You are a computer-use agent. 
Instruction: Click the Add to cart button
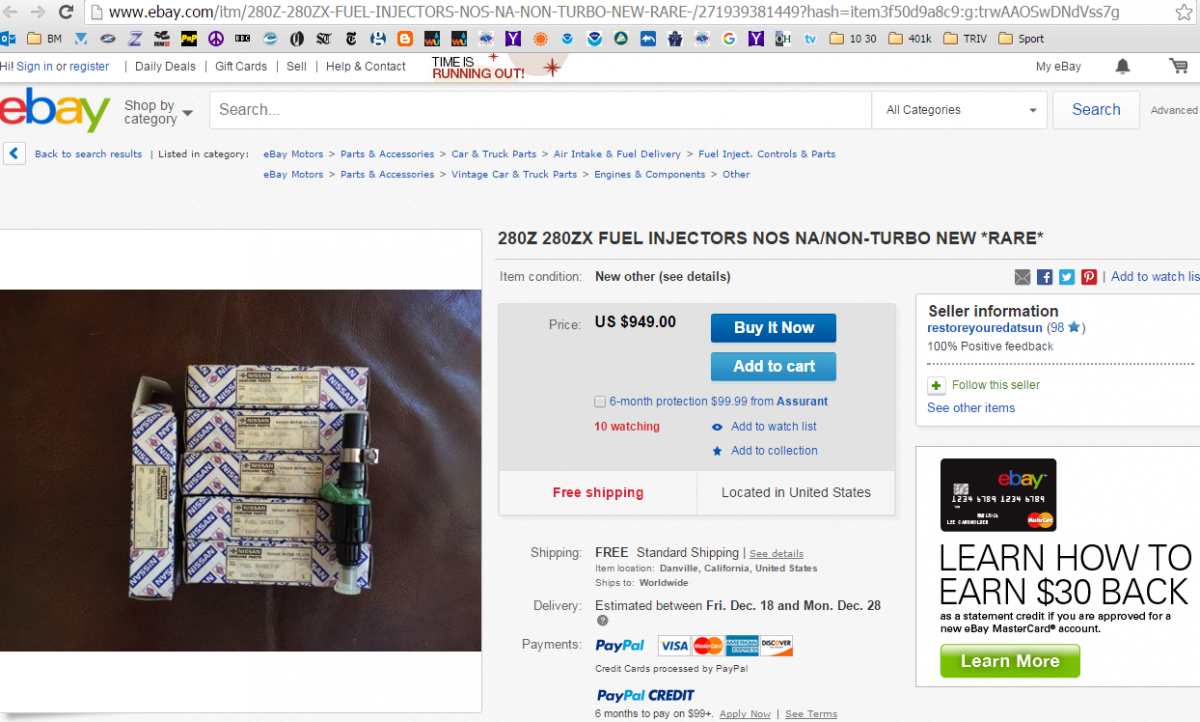click(773, 366)
